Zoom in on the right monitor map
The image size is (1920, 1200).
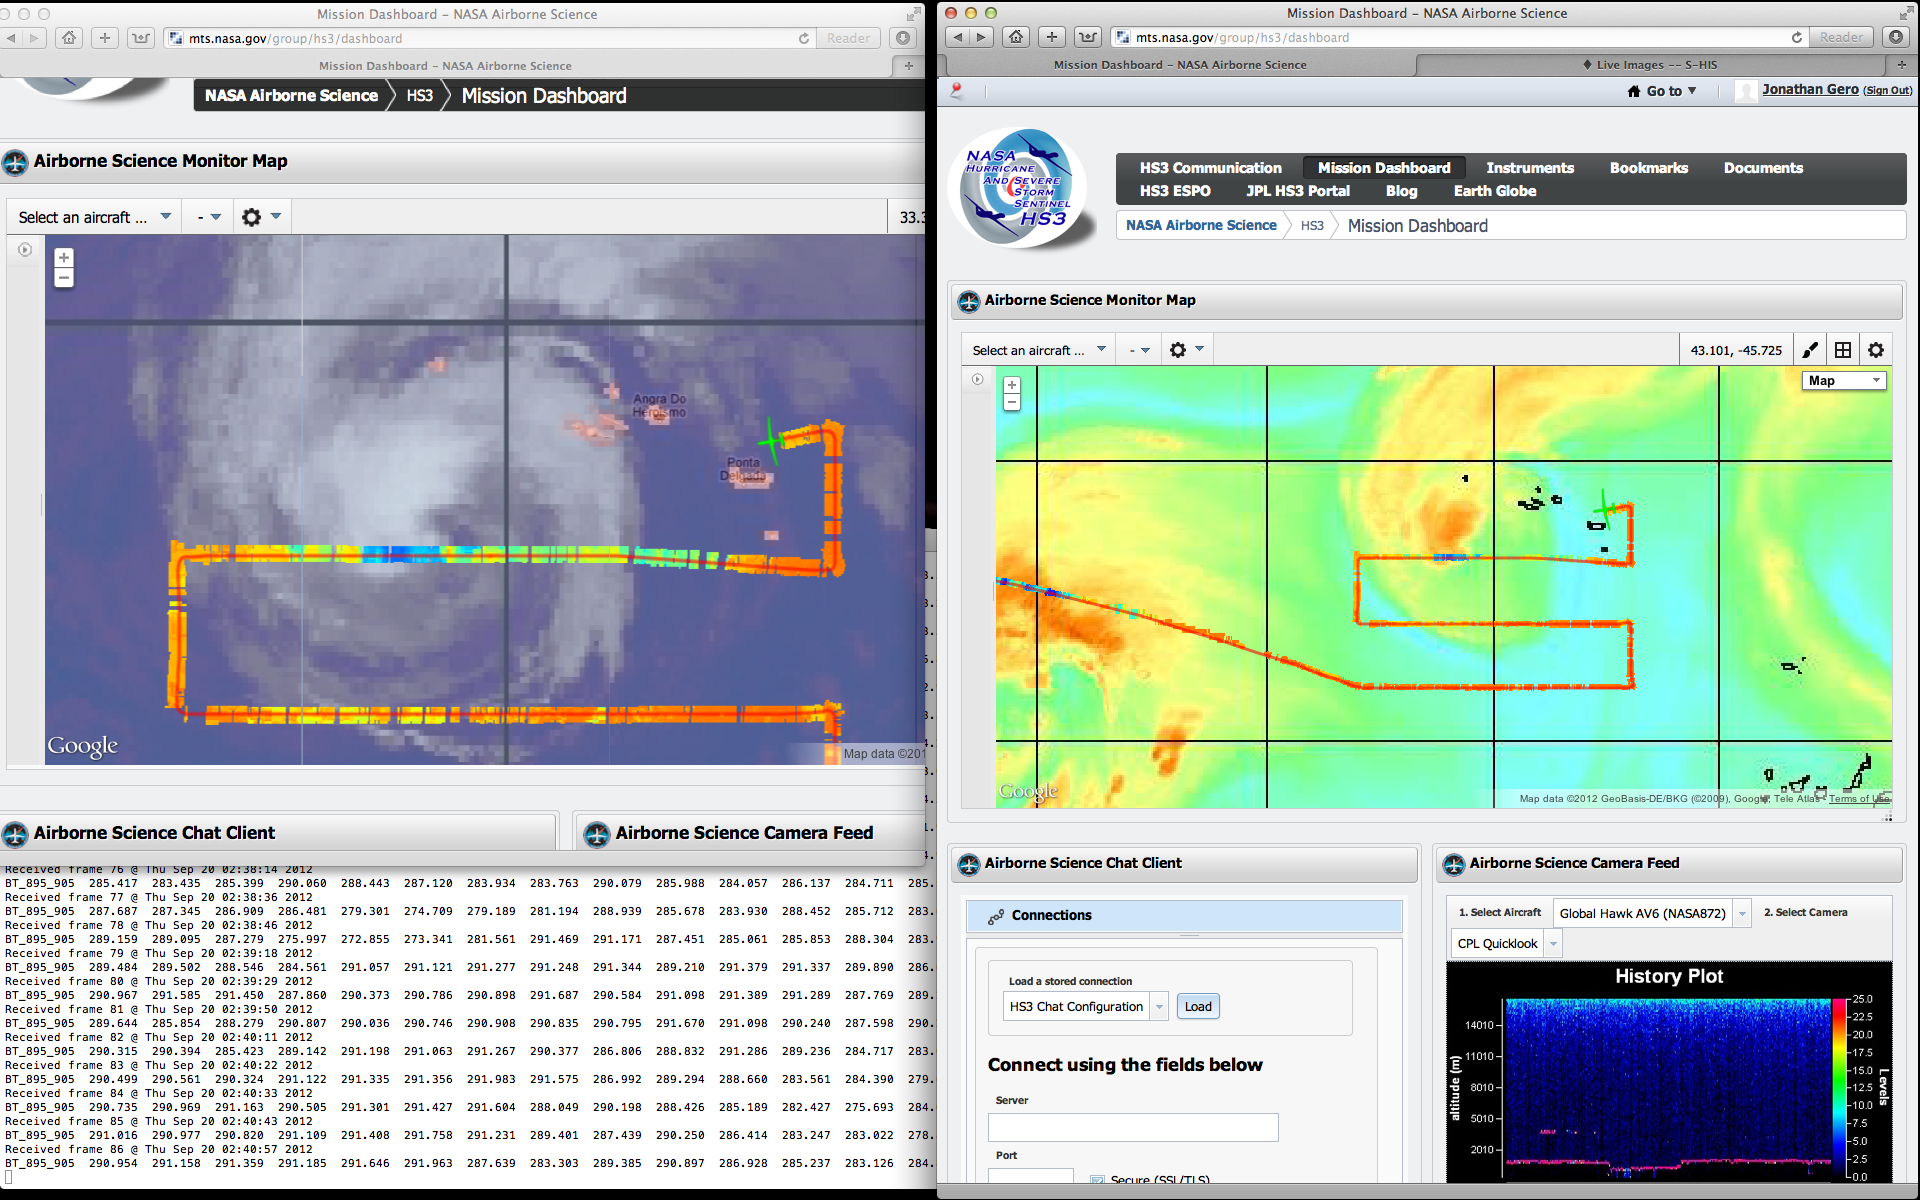(1012, 385)
